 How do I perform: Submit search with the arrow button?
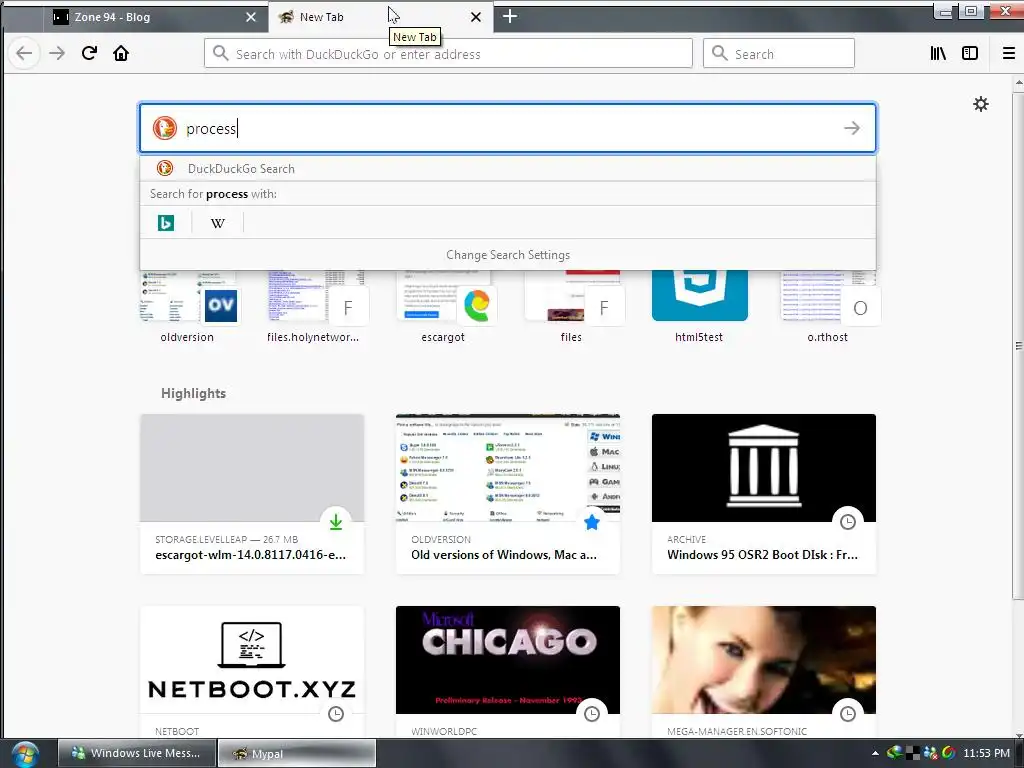[x=852, y=128]
